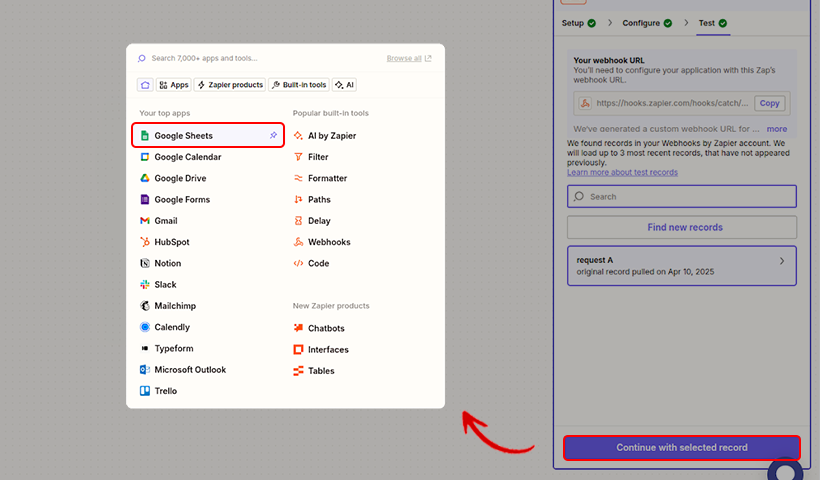Expand request A record chevron
Screen dimensions: 820x480
click(782, 261)
